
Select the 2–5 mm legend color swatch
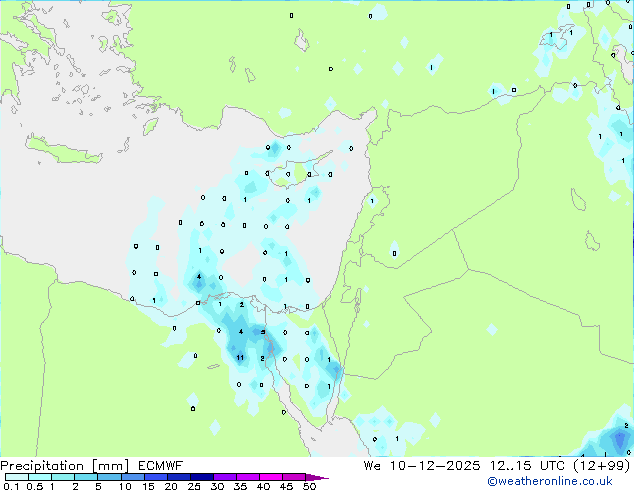86,477
